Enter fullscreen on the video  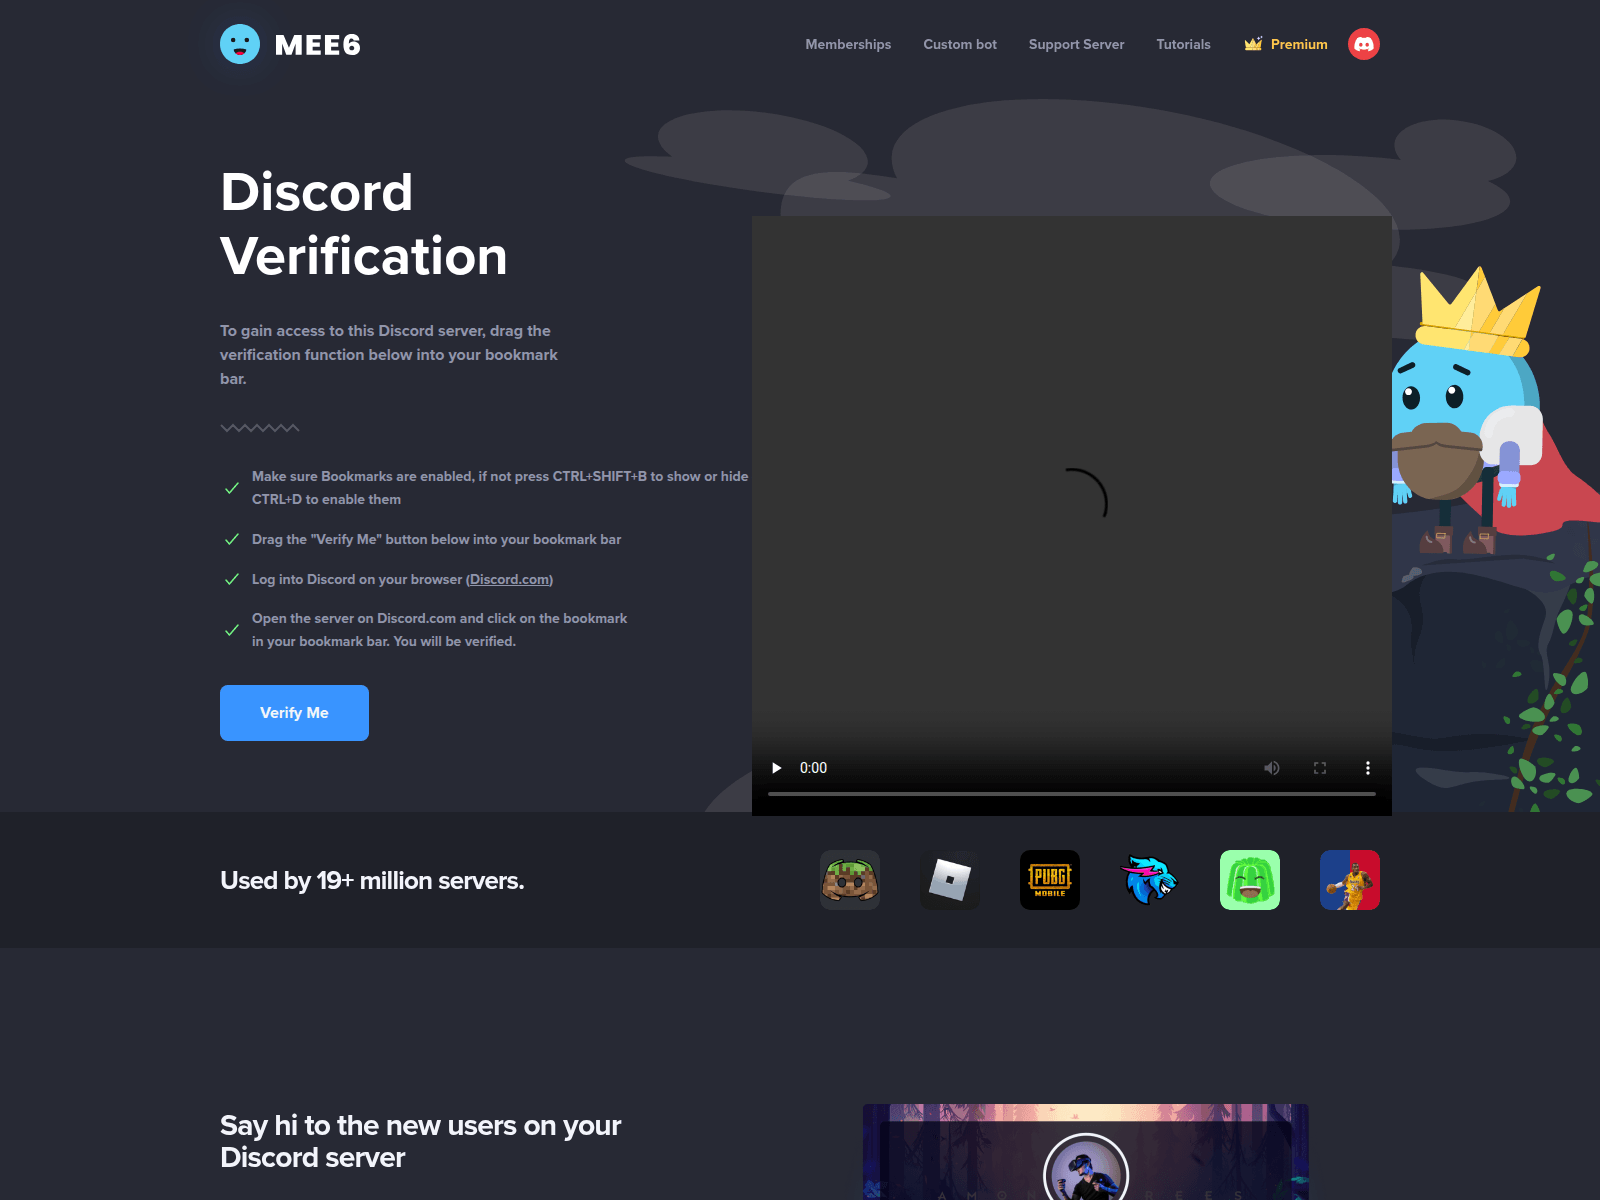(x=1320, y=768)
